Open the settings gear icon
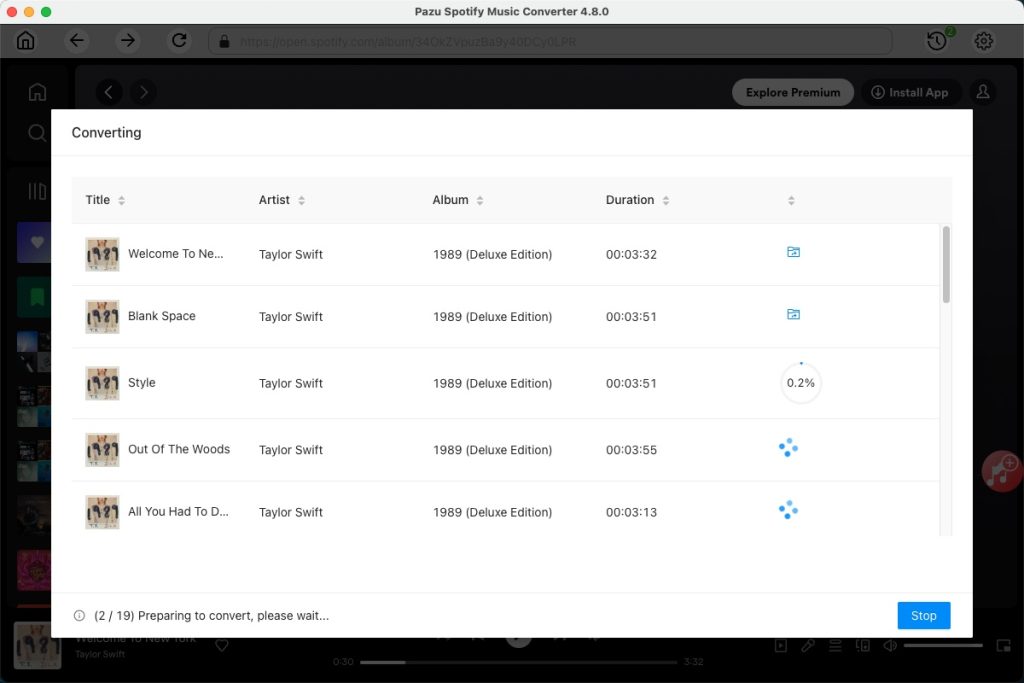The height and width of the screenshot is (683, 1024). click(984, 41)
